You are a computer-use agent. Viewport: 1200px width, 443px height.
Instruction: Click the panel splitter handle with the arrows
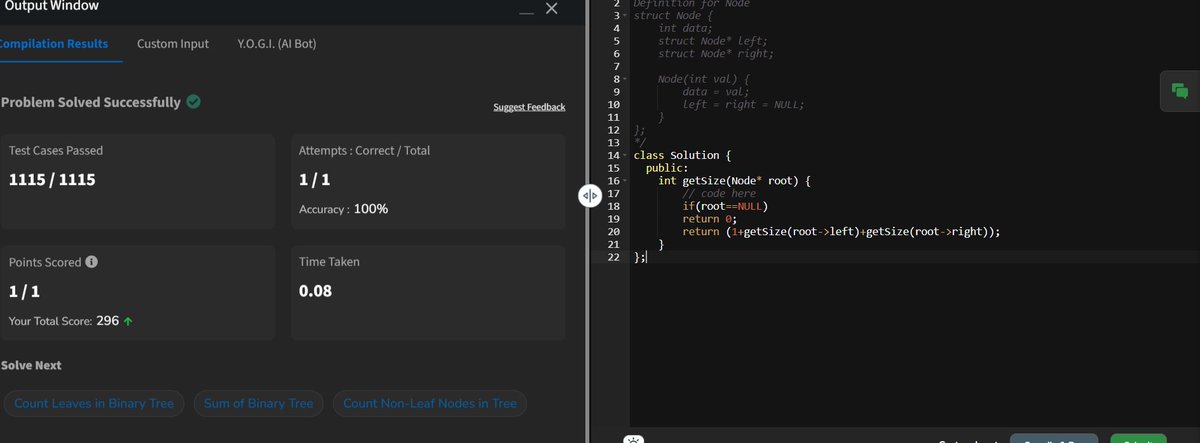[x=590, y=196]
